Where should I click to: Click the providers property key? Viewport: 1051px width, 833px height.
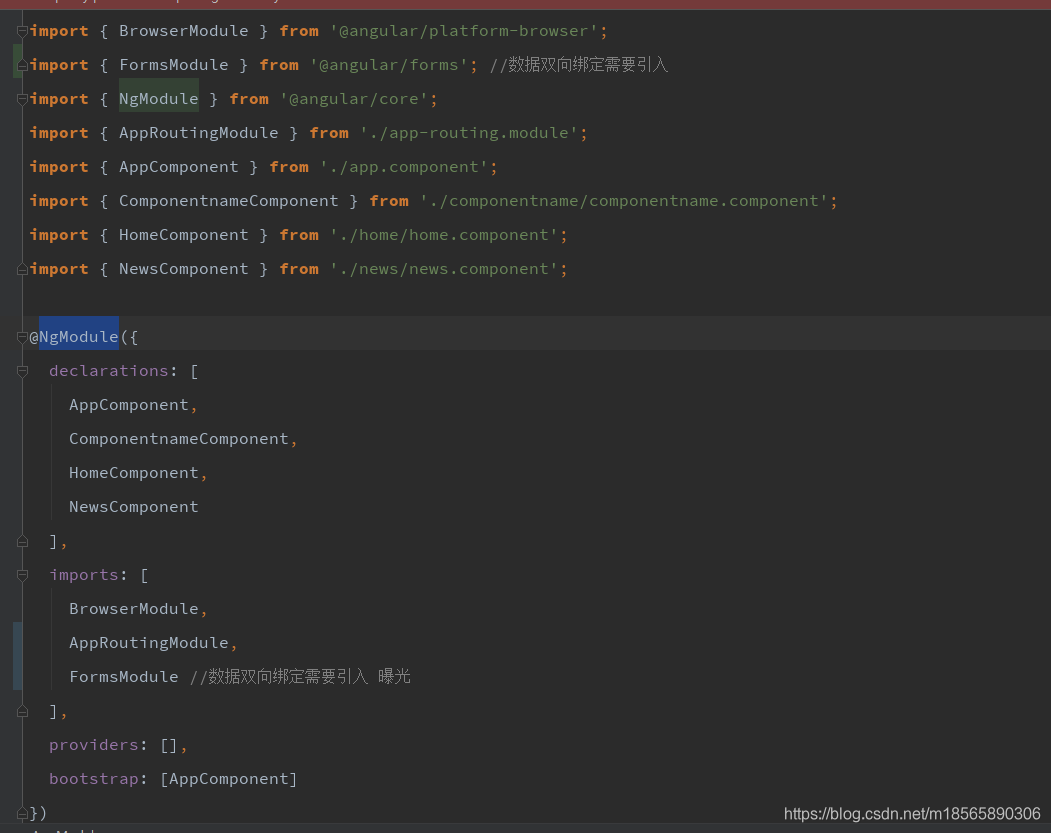click(x=93, y=745)
